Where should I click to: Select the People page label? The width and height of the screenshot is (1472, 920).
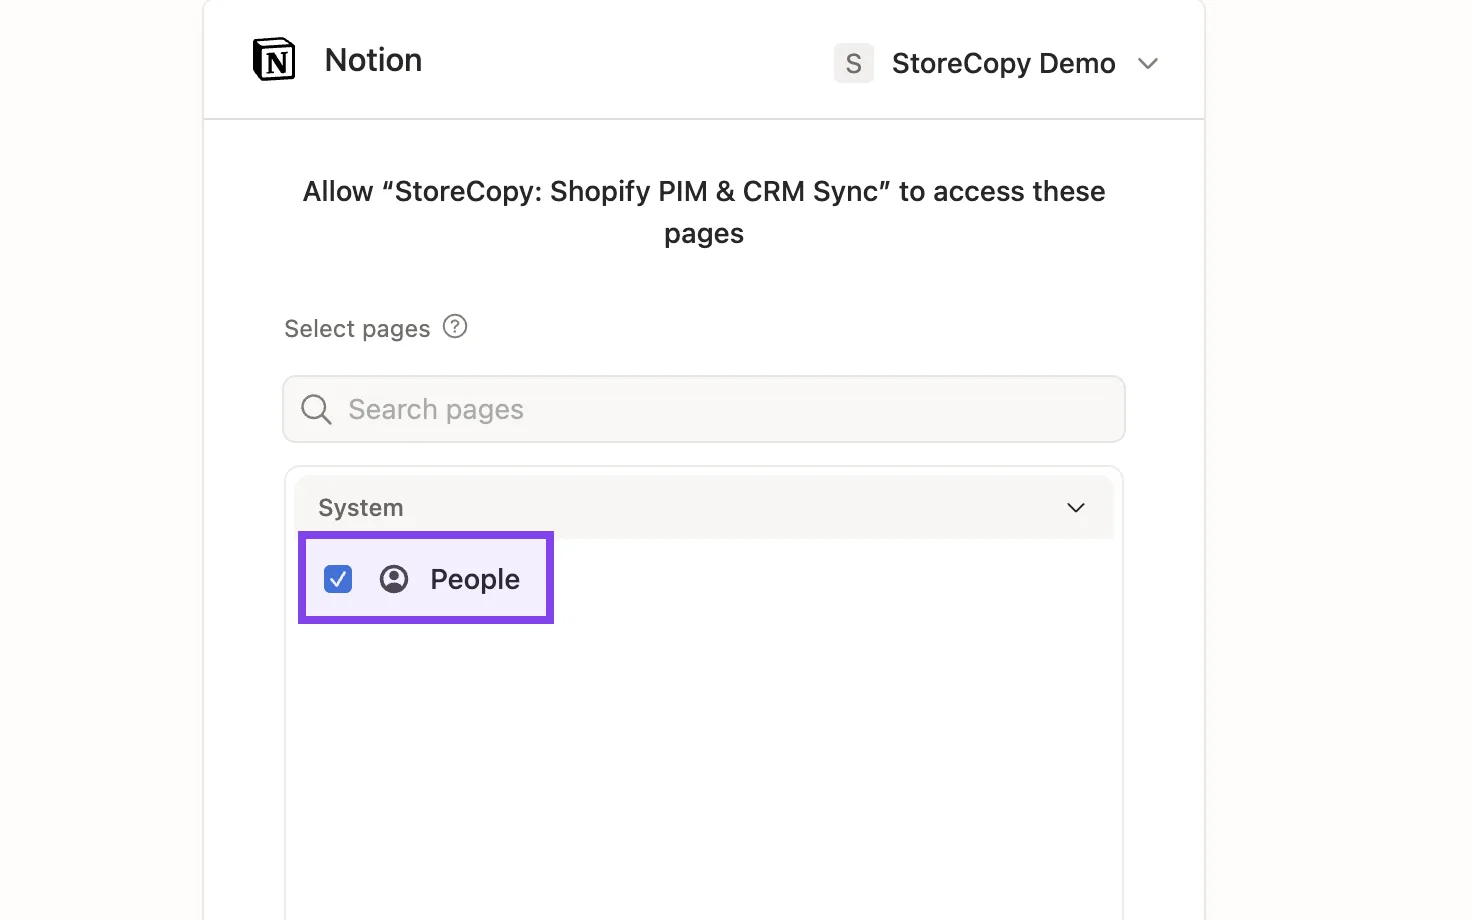pos(475,579)
